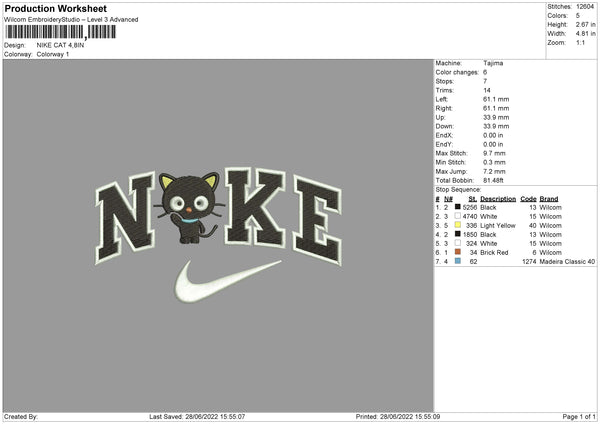Image resolution: width=600 pixels, height=424 pixels.
Task: Click the "Last Saved" timestamp in the footer
Action: [x=197, y=416]
